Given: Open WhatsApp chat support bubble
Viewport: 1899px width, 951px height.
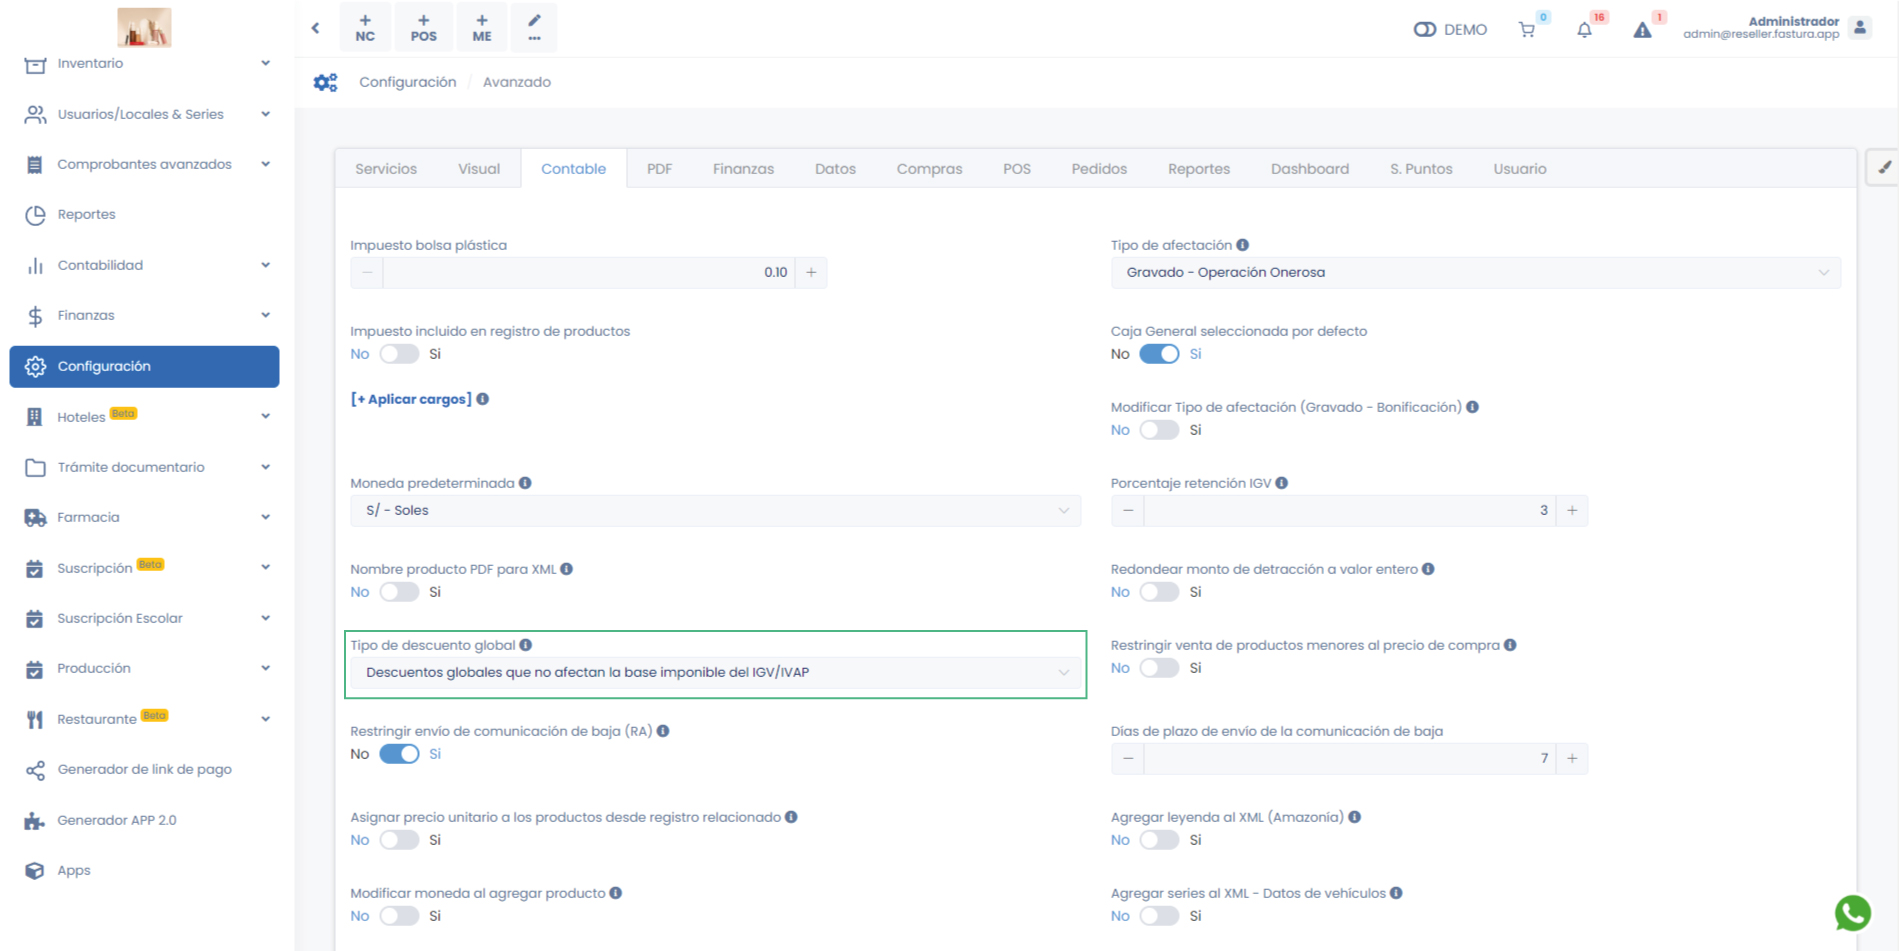Looking at the screenshot, I should pos(1852,912).
